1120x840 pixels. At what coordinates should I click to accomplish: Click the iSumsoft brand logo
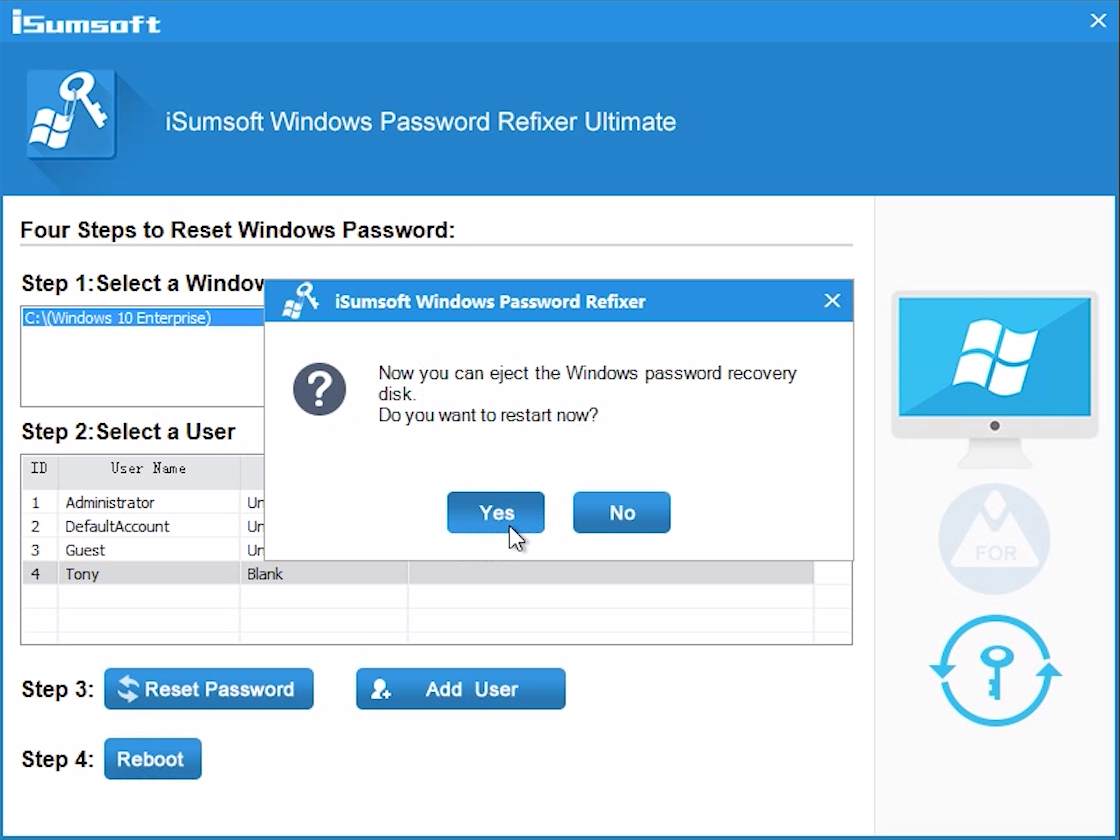(x=86, y=22)
